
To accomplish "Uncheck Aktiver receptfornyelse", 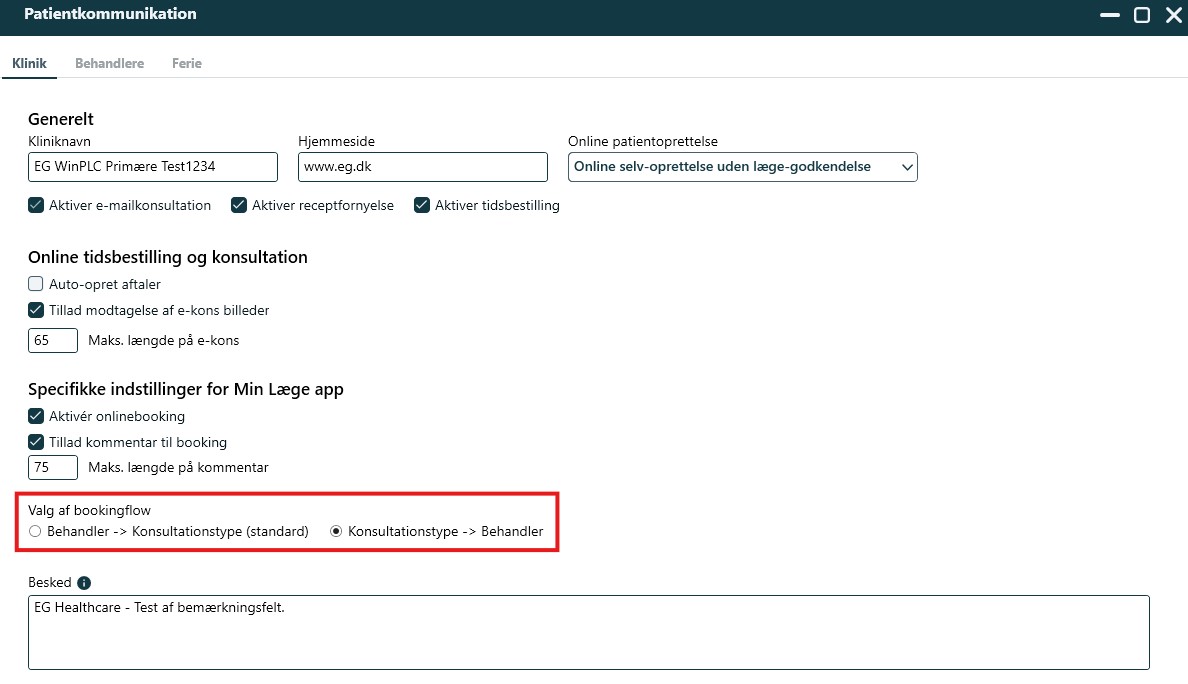I will click(239, 205).
